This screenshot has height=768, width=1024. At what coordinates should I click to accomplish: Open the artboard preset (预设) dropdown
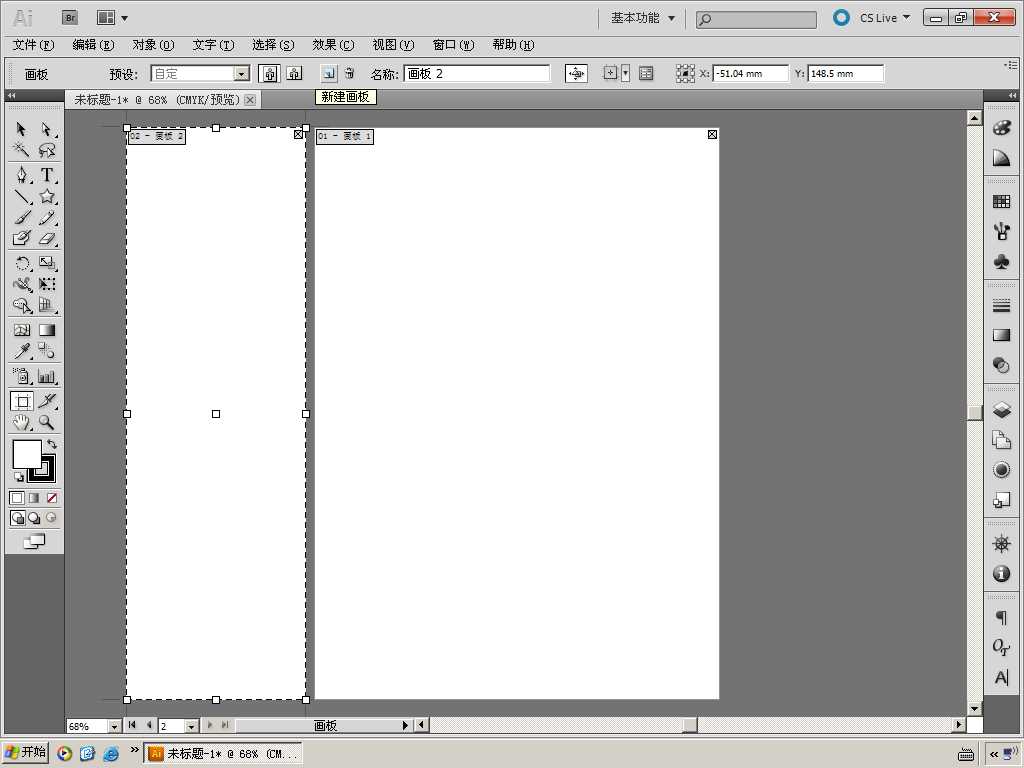(x=242, y=74)
